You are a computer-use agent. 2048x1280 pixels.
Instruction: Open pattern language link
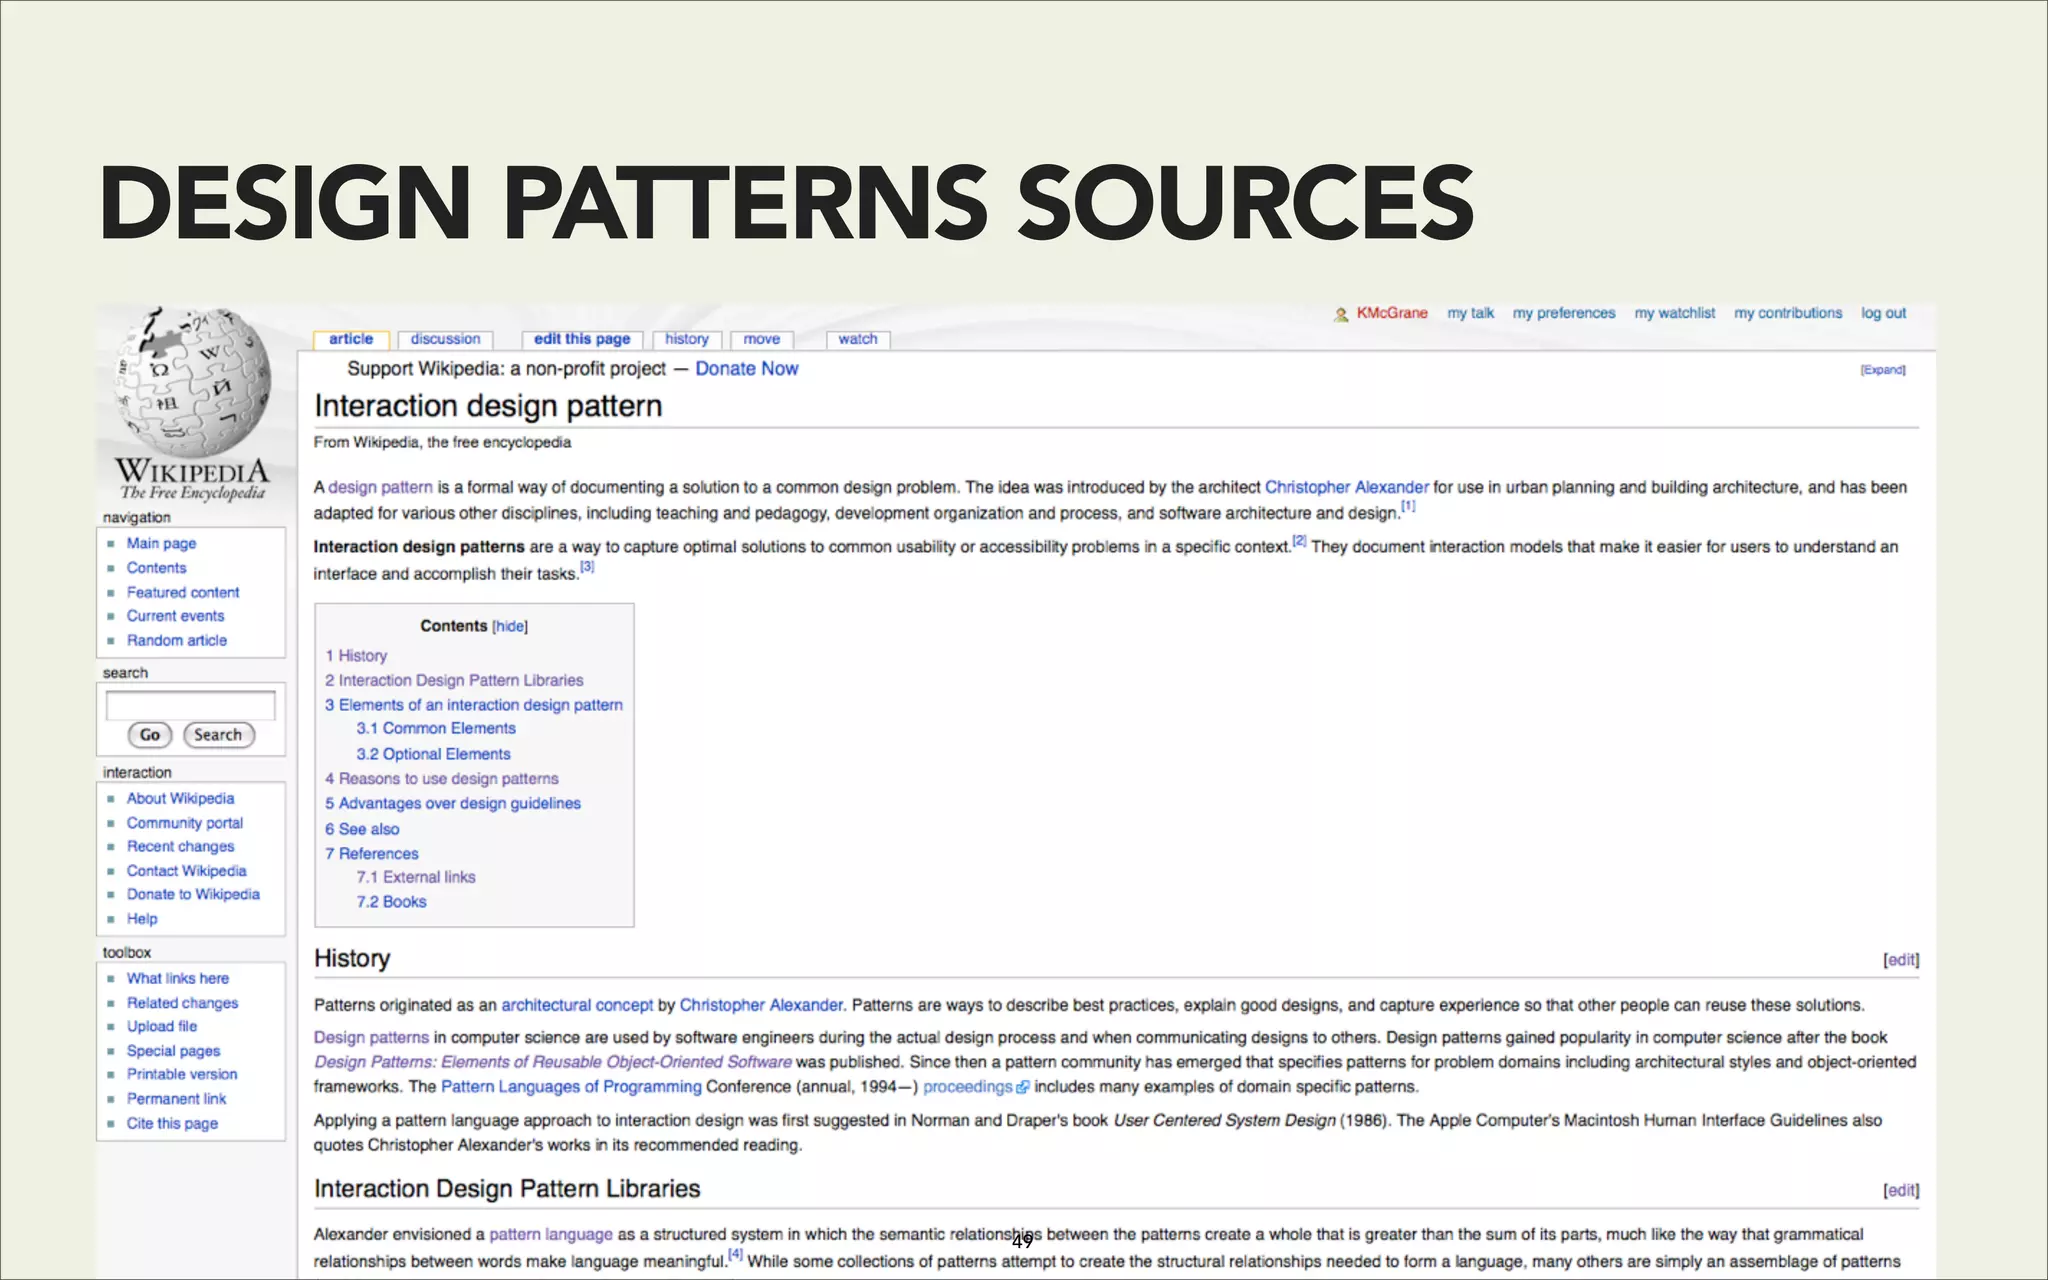(551, 1235)
